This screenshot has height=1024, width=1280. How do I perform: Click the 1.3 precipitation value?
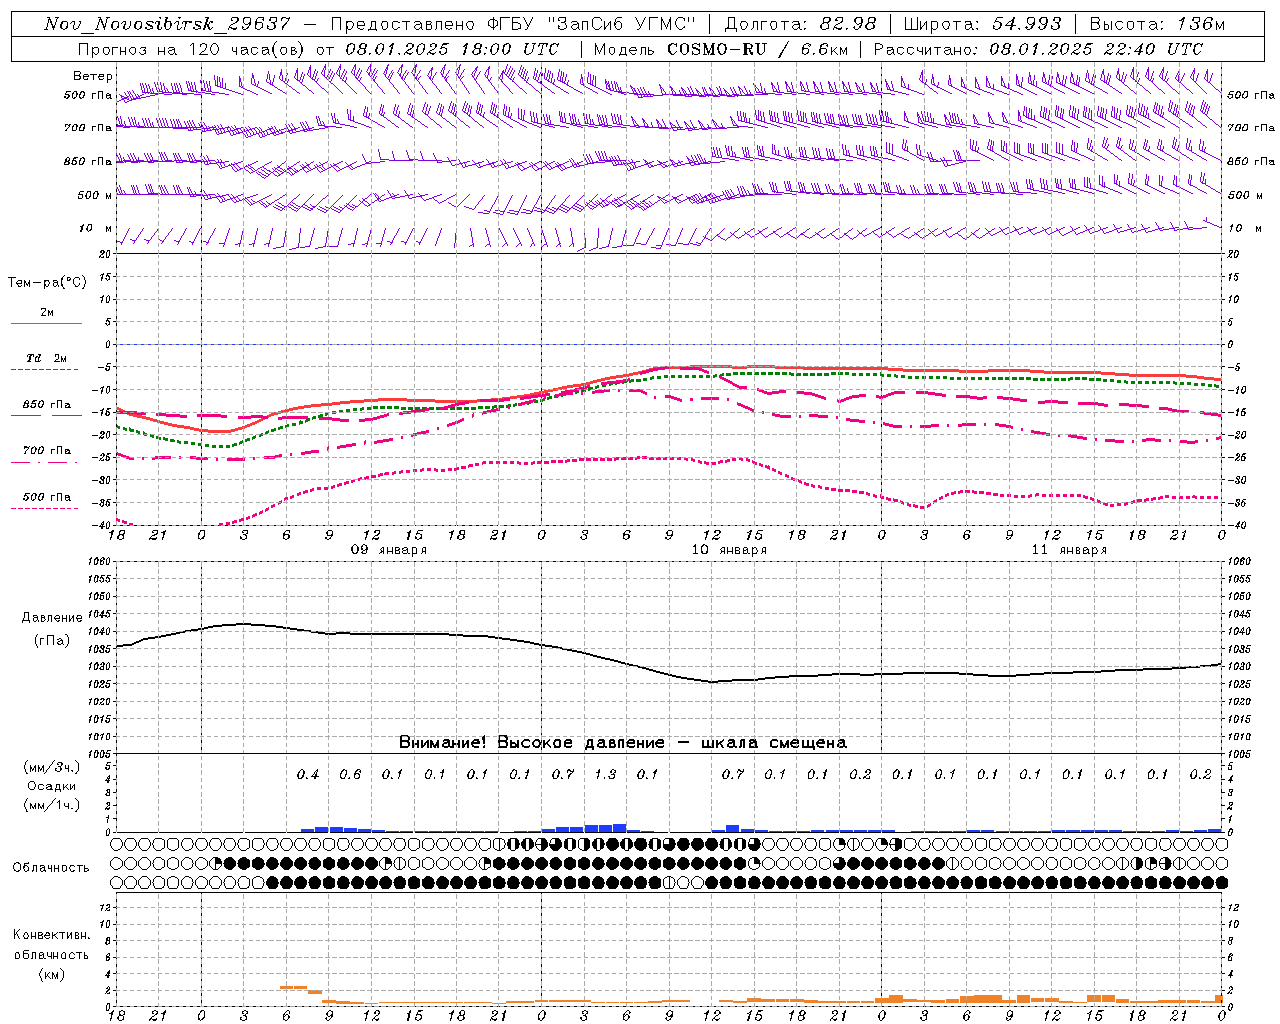(x=605, y=774)
